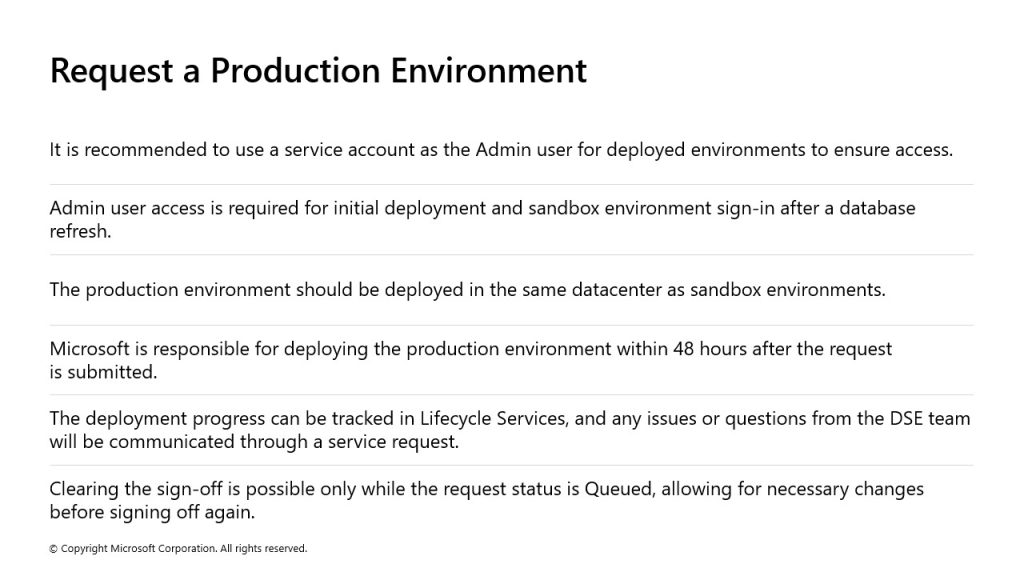1024x576 pixels.
Task: Select the same datacenter sentence
Action: tap(468, 290)
